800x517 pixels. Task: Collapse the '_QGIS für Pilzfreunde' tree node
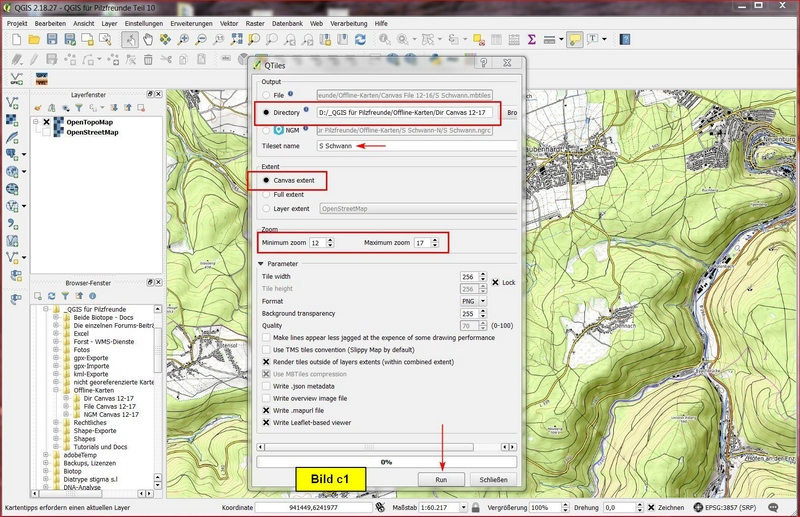[x=45, y=309]
